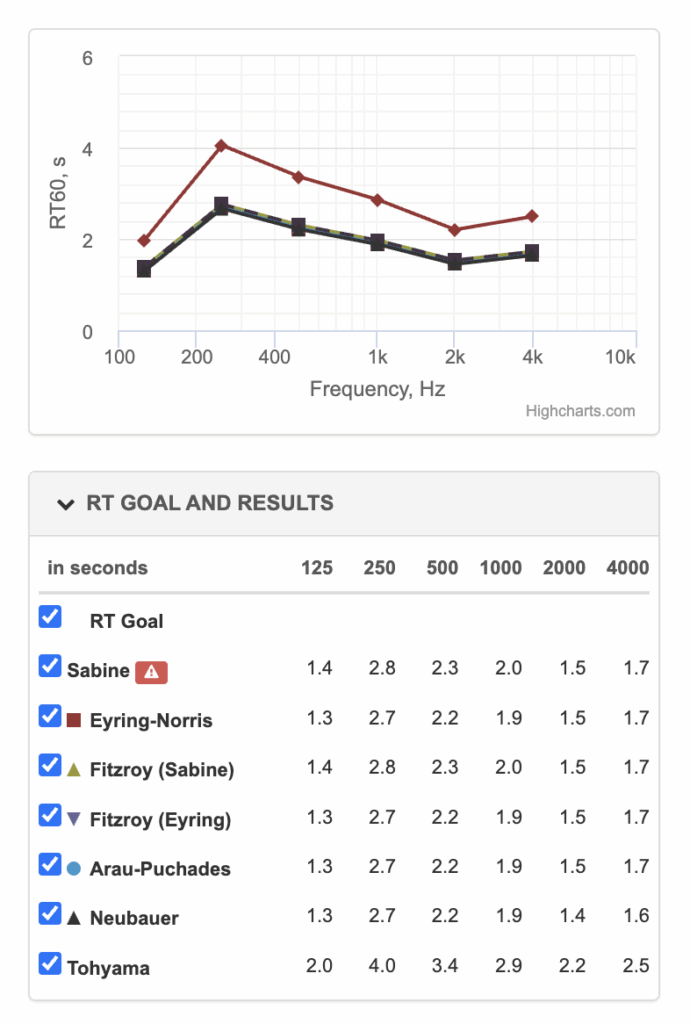
Task: Toggle the Eyring-Norris checkbox
Action: pyautogui.click(x=50, y=716)
